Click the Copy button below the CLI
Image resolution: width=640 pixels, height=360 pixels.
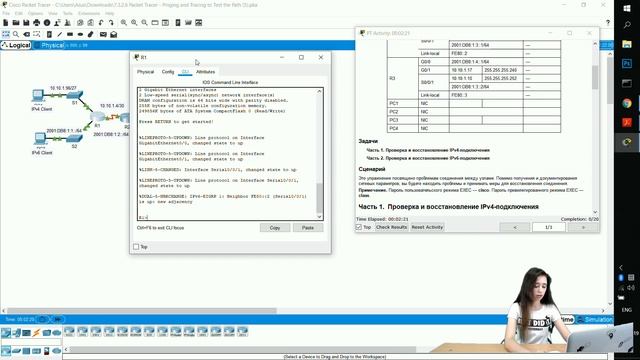coord(275,228)
